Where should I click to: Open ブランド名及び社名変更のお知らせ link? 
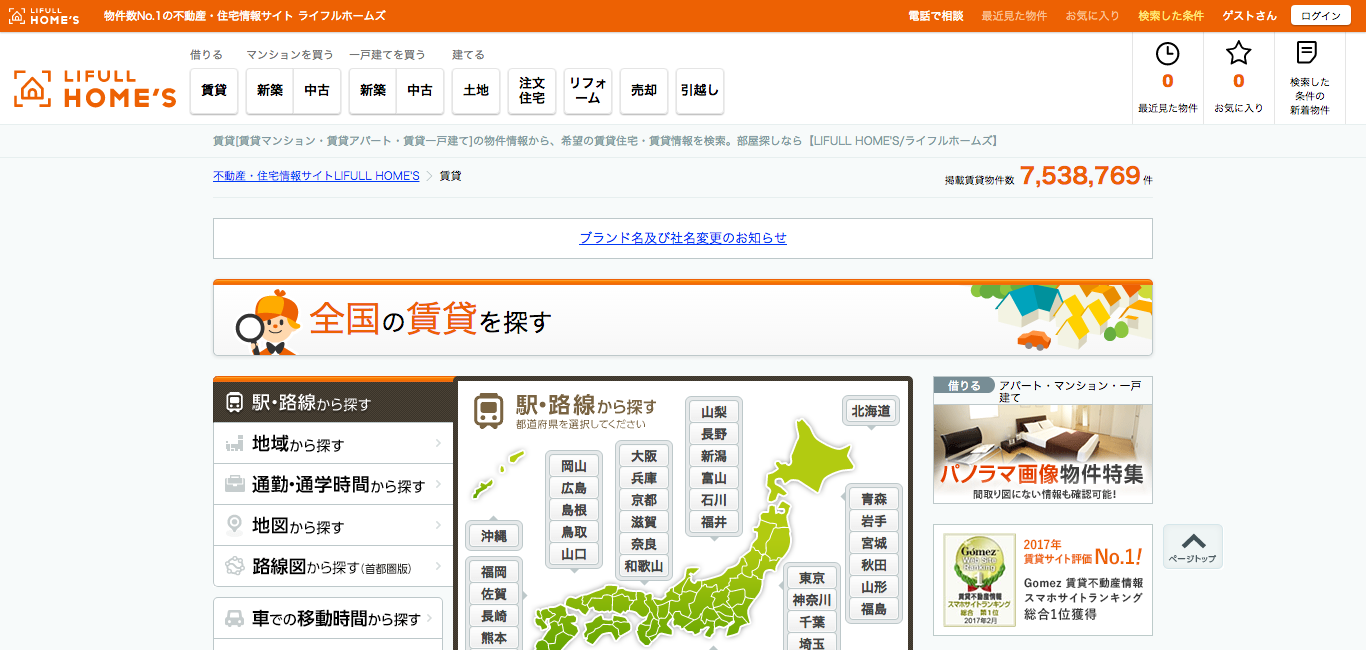(x=683, y=238)
